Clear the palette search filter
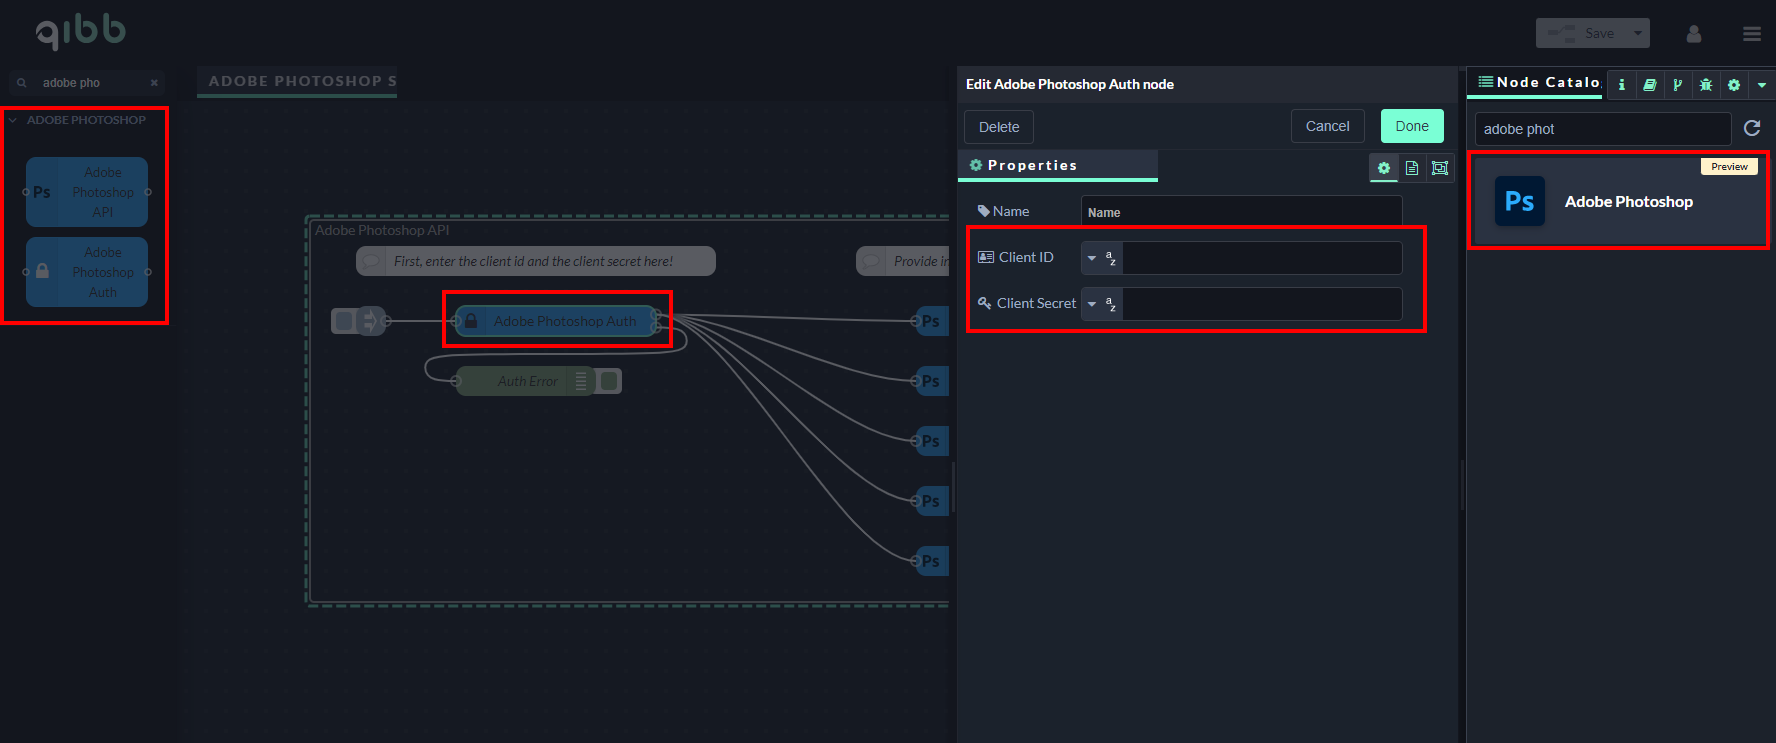Viewport: 1776px width, 743px height. coord(154,83)
